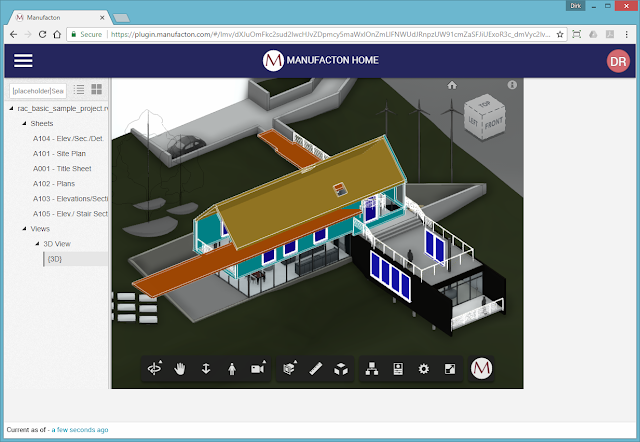Switch to list view layout
This screenshot has width=640, height=442.
tap(79, 89)
